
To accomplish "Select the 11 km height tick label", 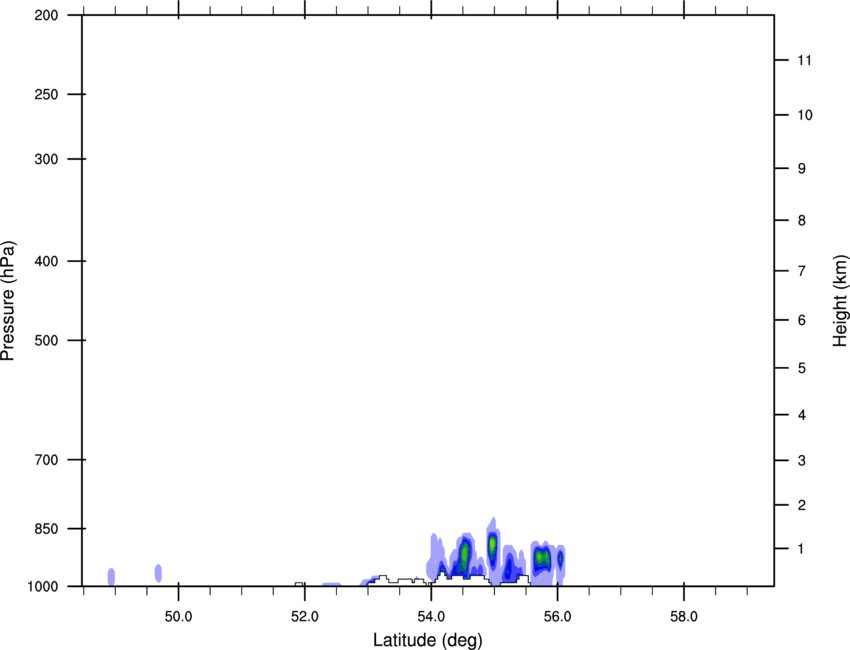I will click(802, 61).
